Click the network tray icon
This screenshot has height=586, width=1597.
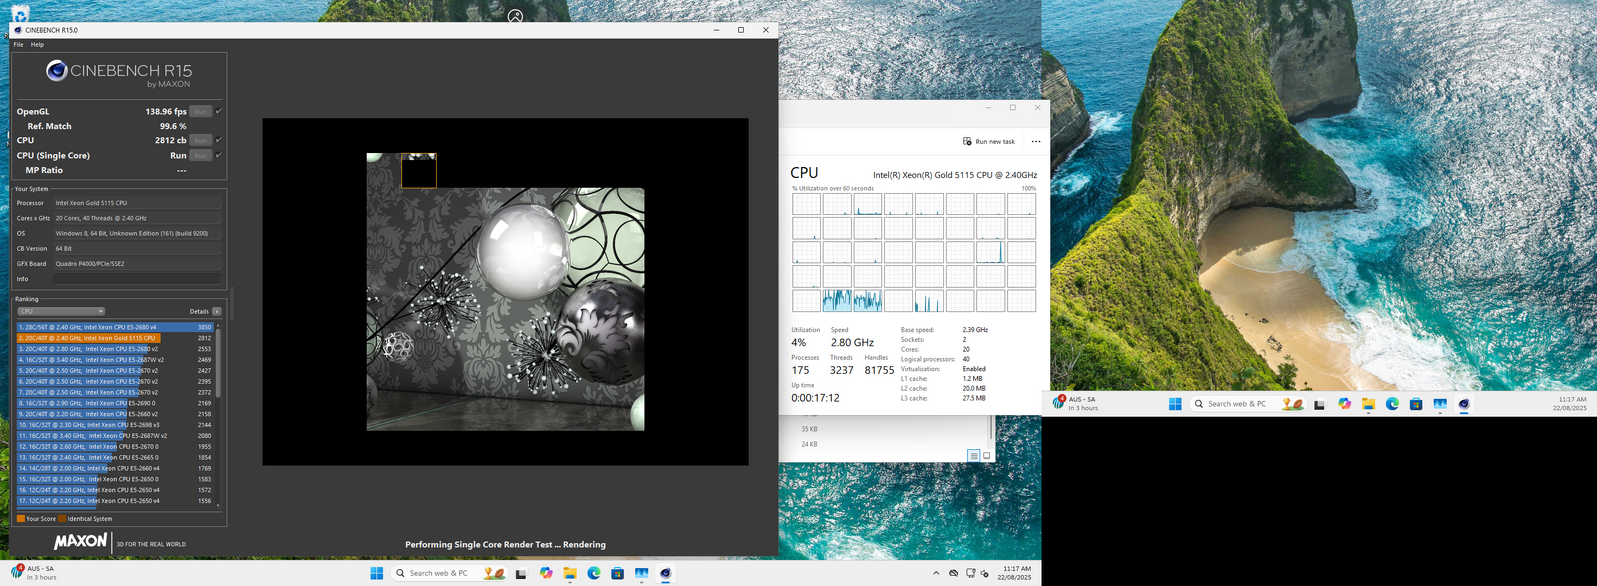970,573
